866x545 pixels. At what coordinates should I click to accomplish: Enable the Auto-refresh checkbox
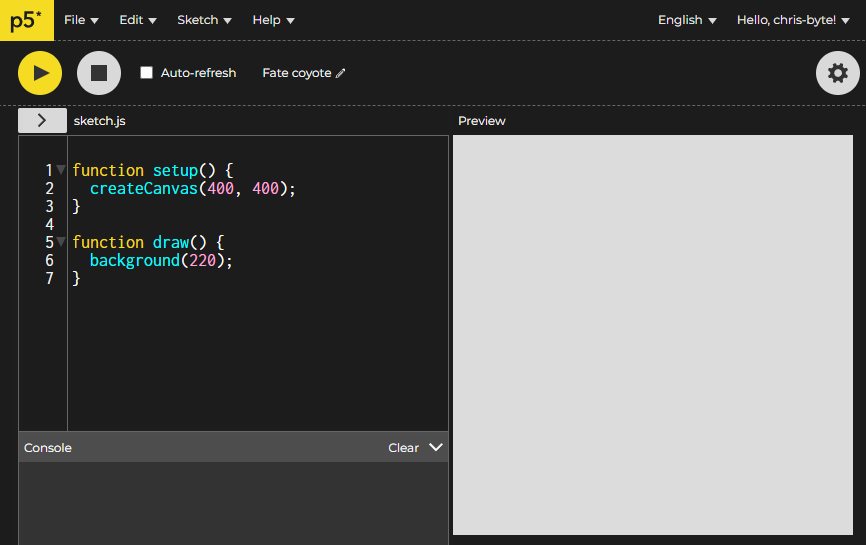pos(147,73)
